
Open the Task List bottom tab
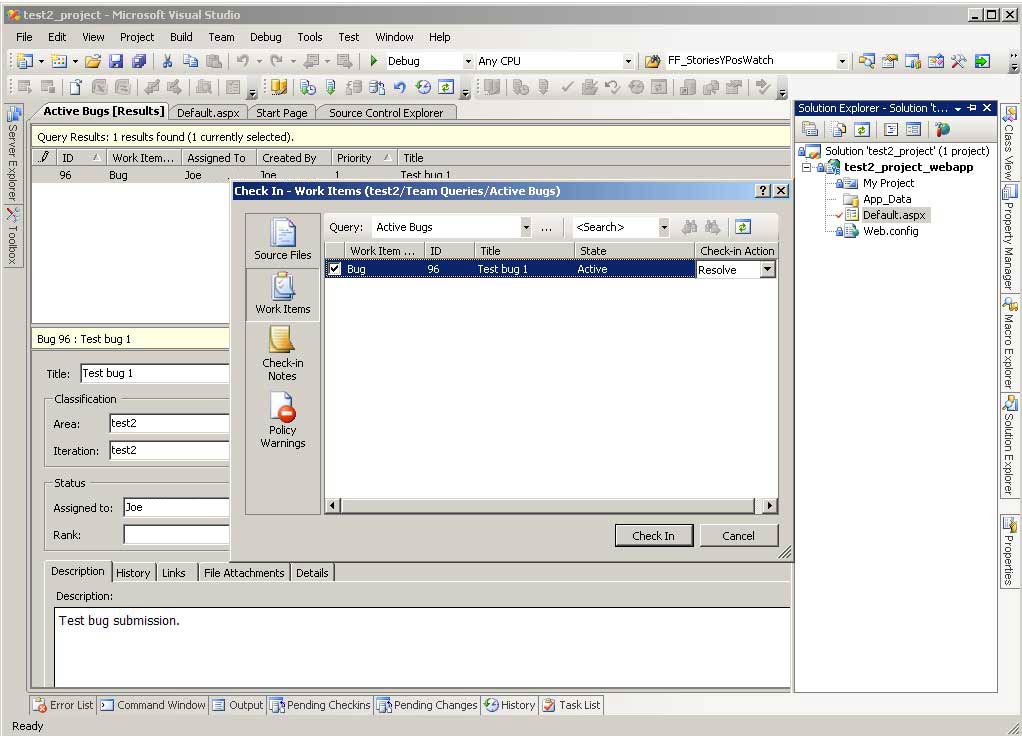(x=572, y=705)
